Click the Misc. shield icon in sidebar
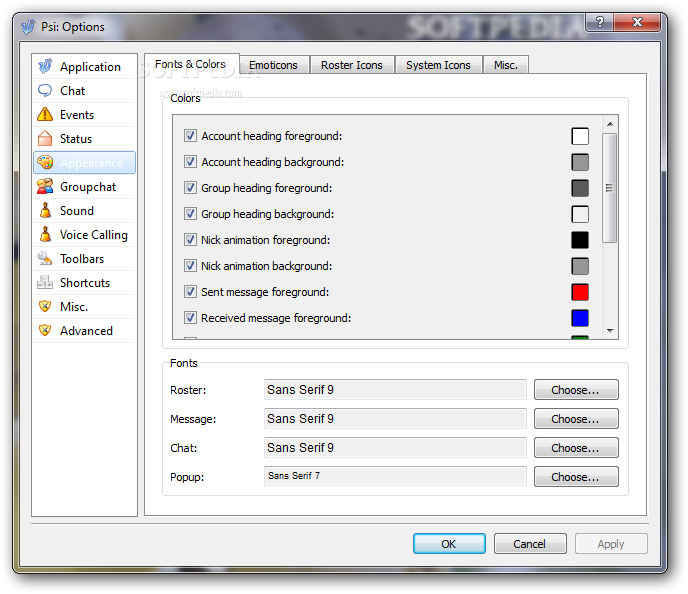The image size is (688, 594). pos(45,306)
